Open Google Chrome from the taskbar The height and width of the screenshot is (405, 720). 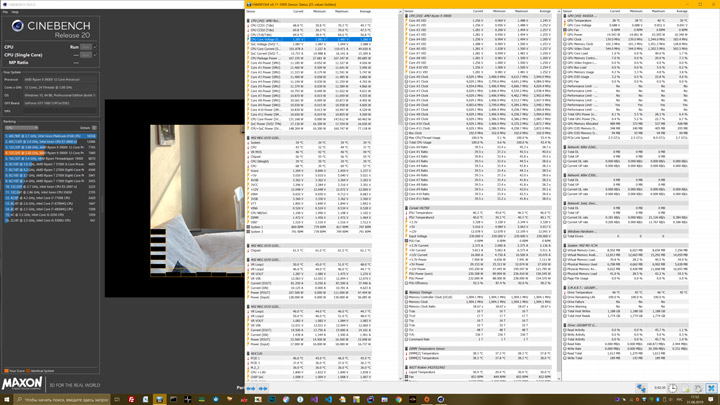(x=399, y=399)
